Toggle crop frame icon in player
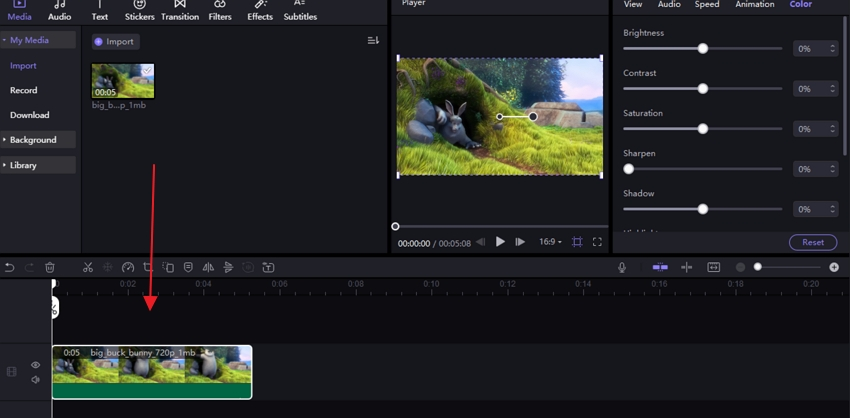This screenshot has height=418, width=850. coord(577,242)
